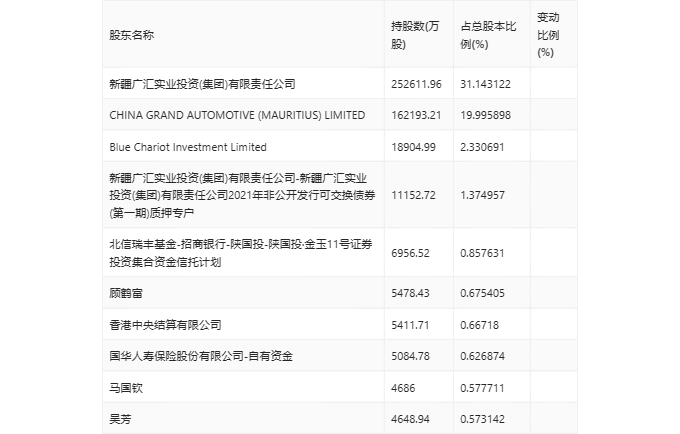Click the 变动比例(%) column header

(548, 35)
